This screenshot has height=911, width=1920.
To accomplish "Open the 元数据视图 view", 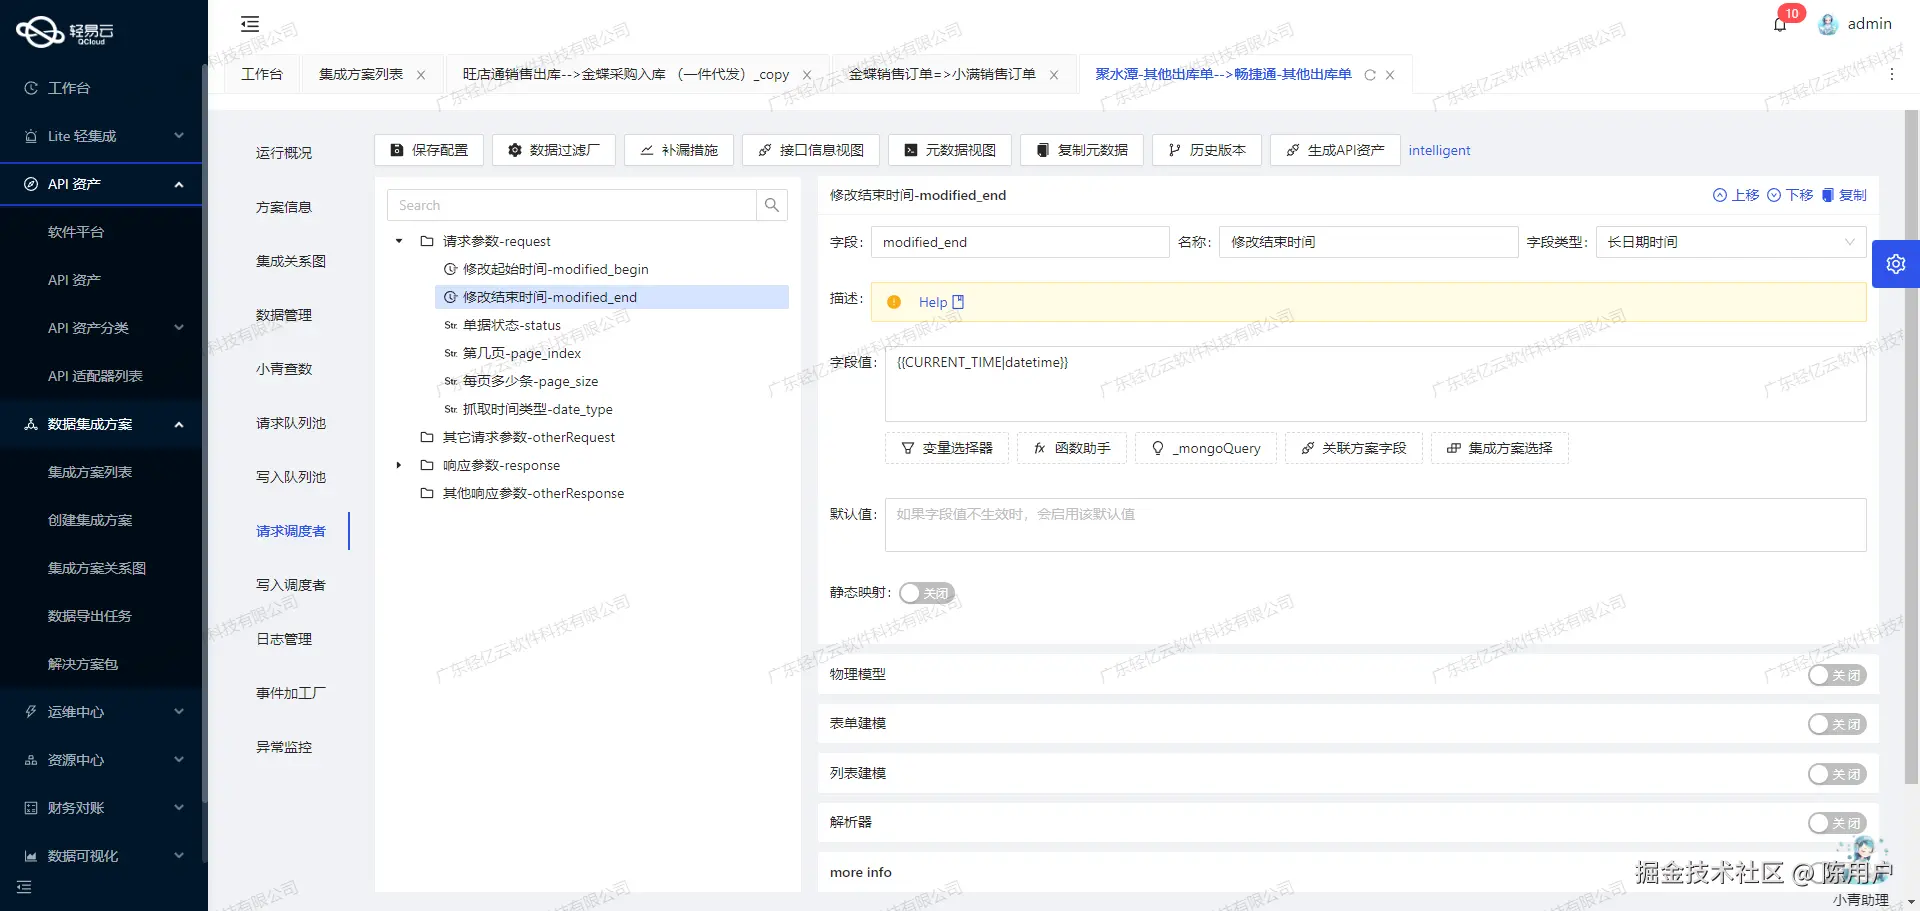I will (949, 150).
